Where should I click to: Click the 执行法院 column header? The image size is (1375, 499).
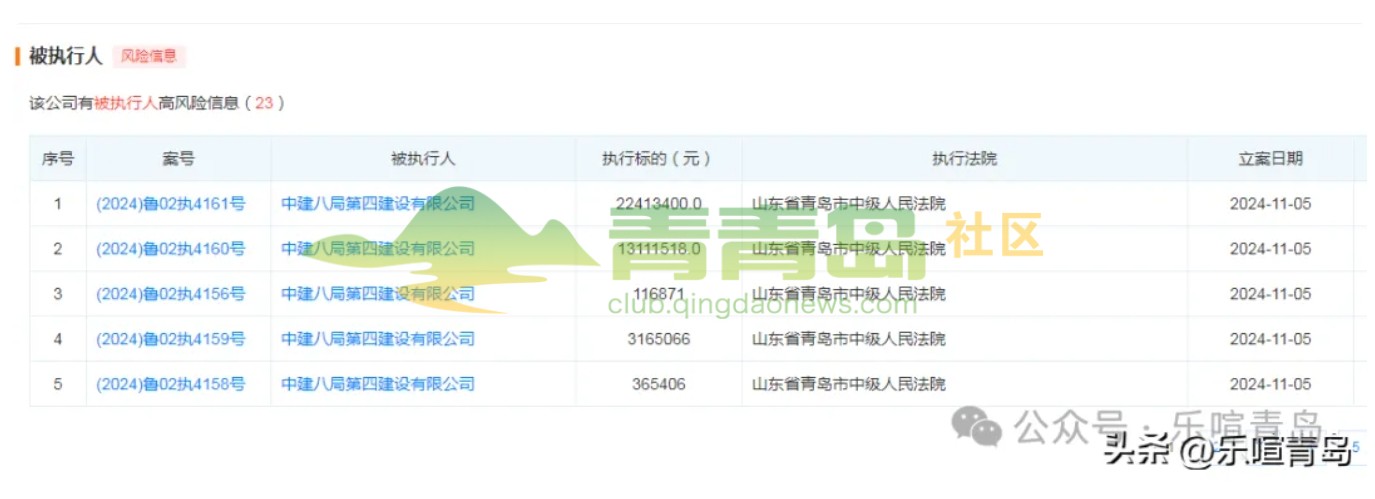(x=964, y=159)
